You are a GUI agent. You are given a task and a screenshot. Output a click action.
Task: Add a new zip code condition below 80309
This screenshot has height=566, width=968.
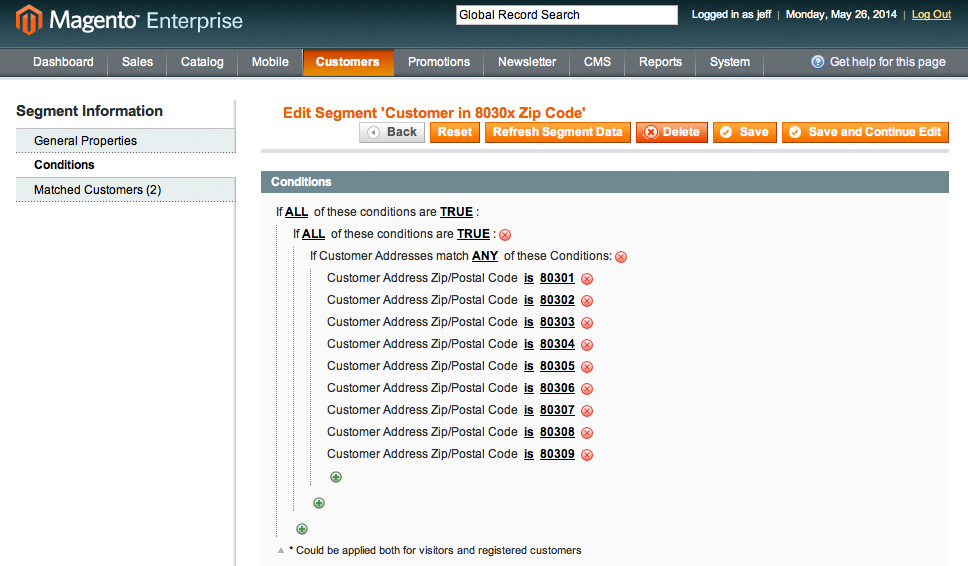point(336,477)
